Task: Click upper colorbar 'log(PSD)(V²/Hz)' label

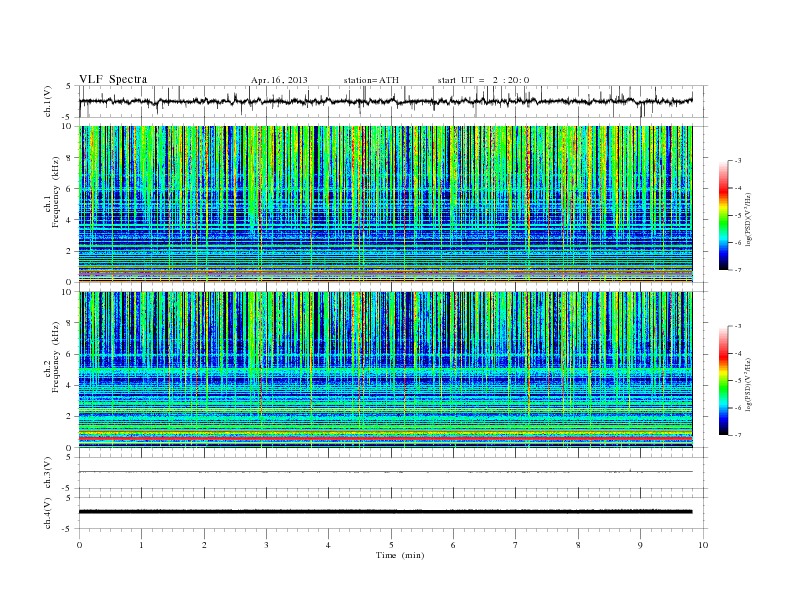Action: coord(749,219)
